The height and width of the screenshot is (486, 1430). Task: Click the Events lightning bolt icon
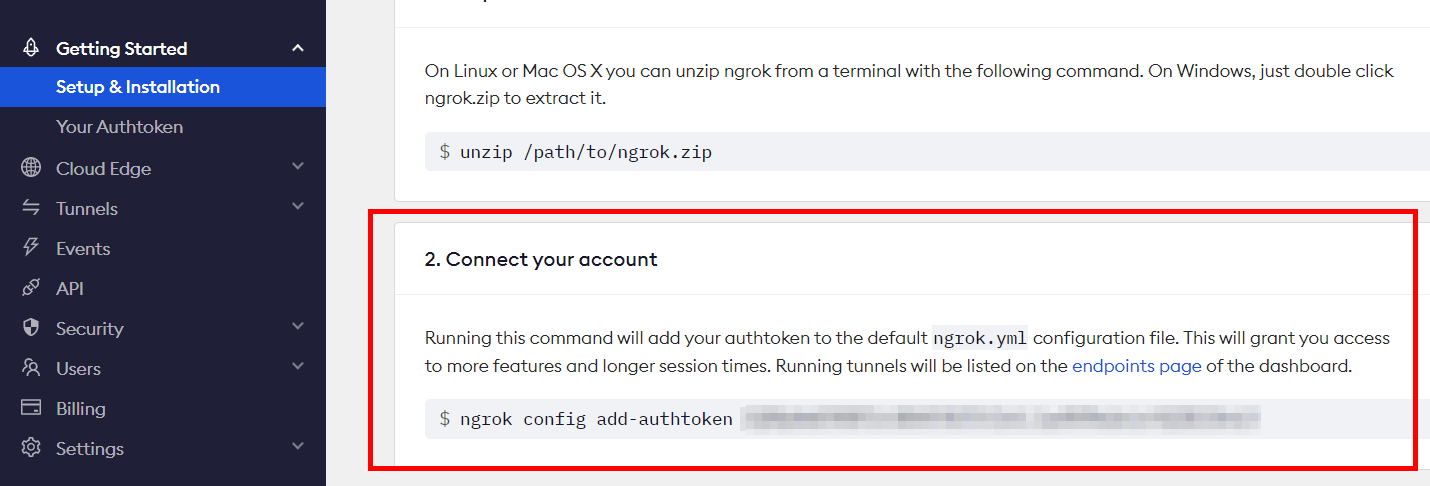(x=31, y=248)
